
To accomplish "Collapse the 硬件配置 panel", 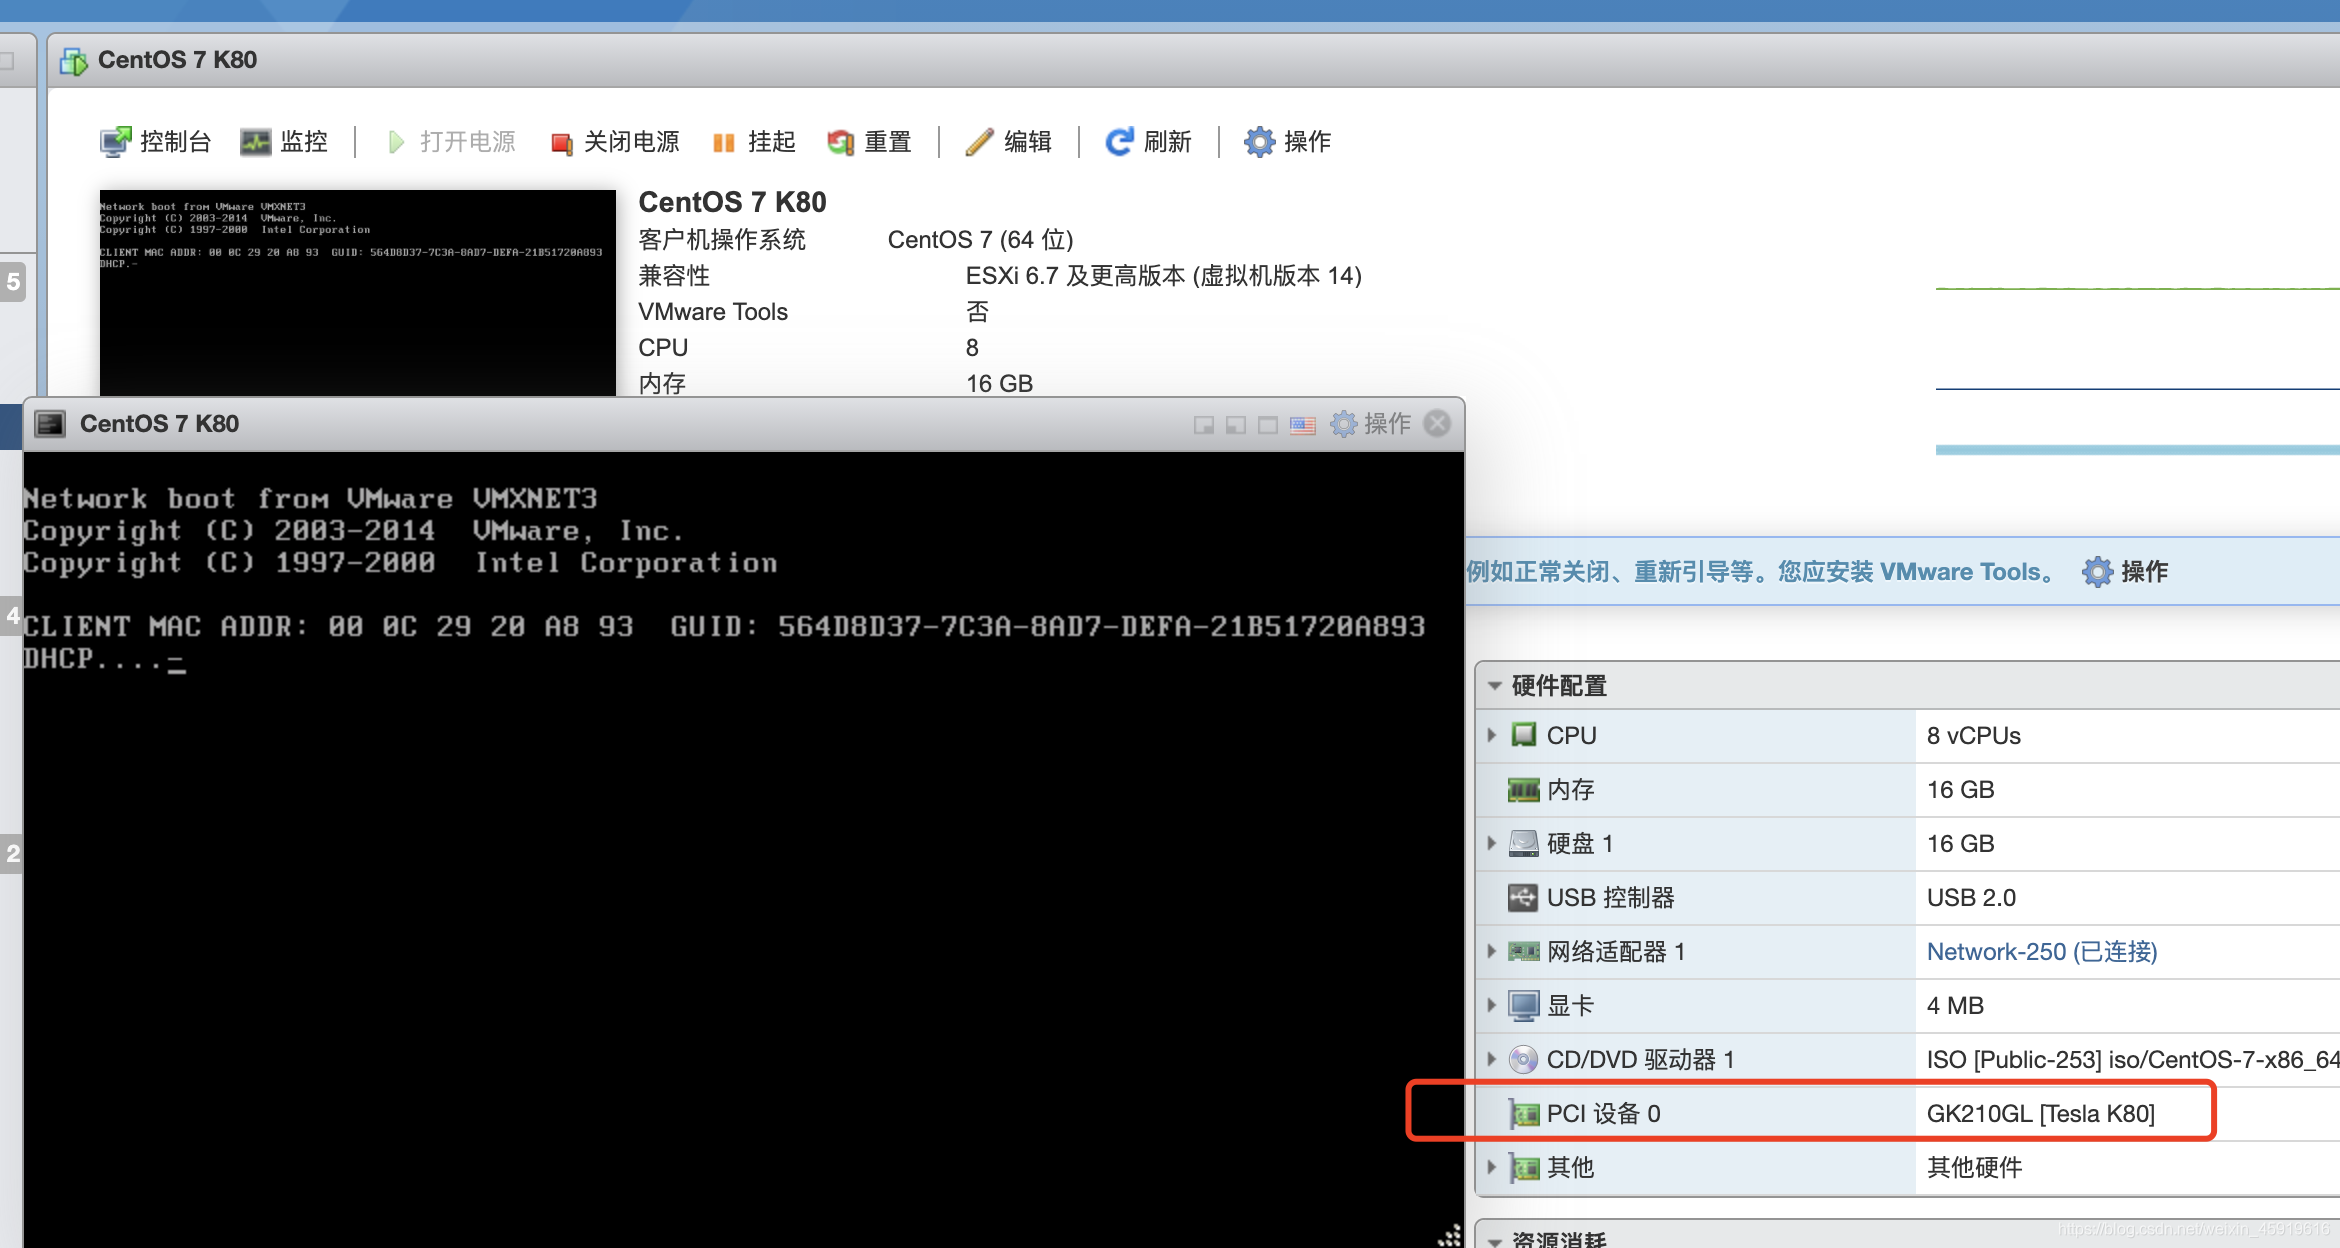I will pyautogui.click(x=1495, y=686).
